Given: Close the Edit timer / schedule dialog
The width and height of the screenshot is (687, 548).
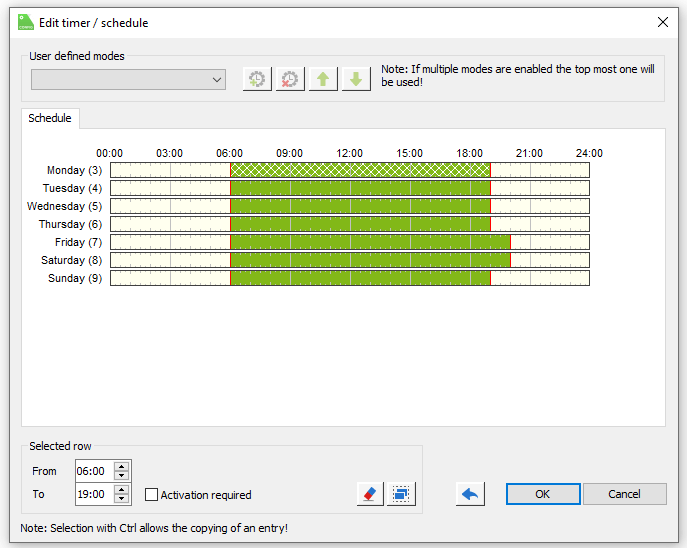Looking at the screenshot, I should tap(663, 22).
